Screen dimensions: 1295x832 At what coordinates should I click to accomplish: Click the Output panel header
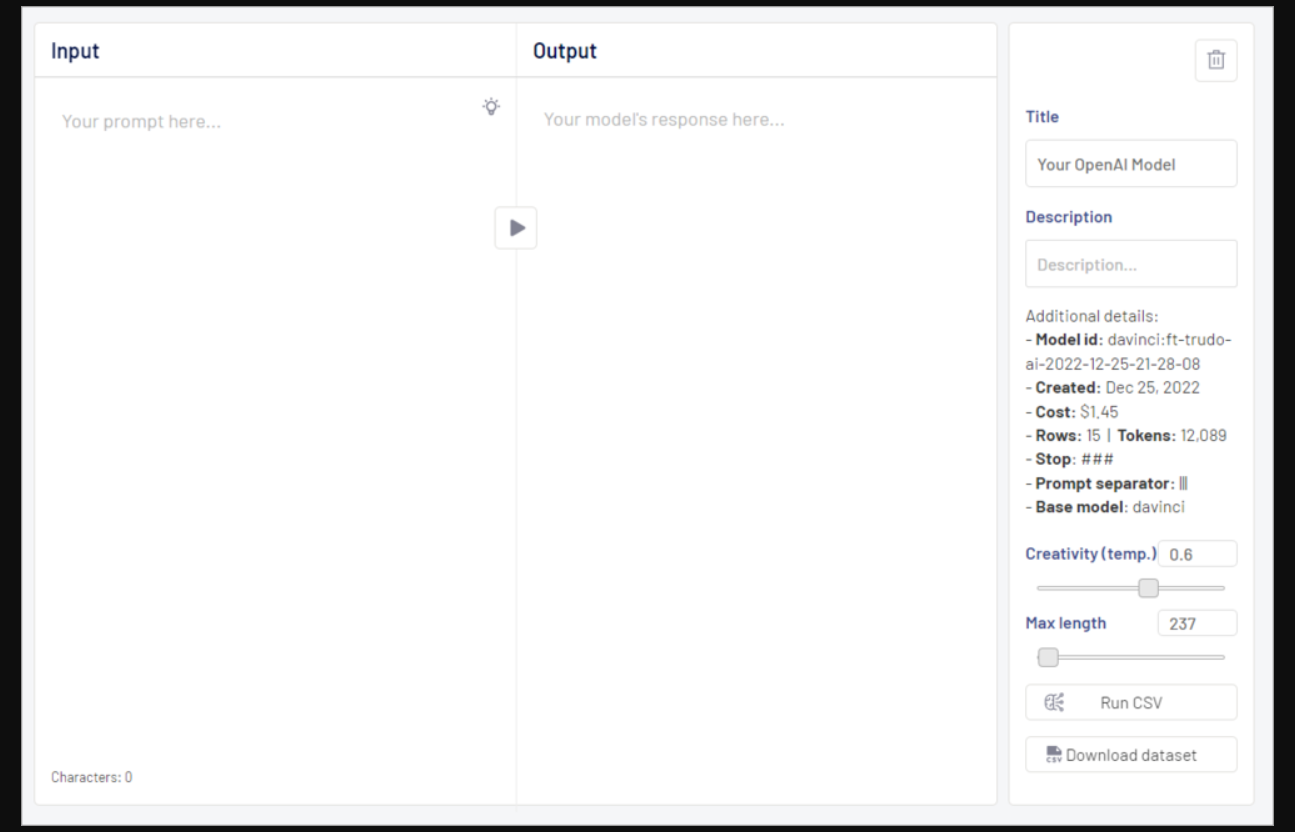pyautogui.click(x=564, y=51)
